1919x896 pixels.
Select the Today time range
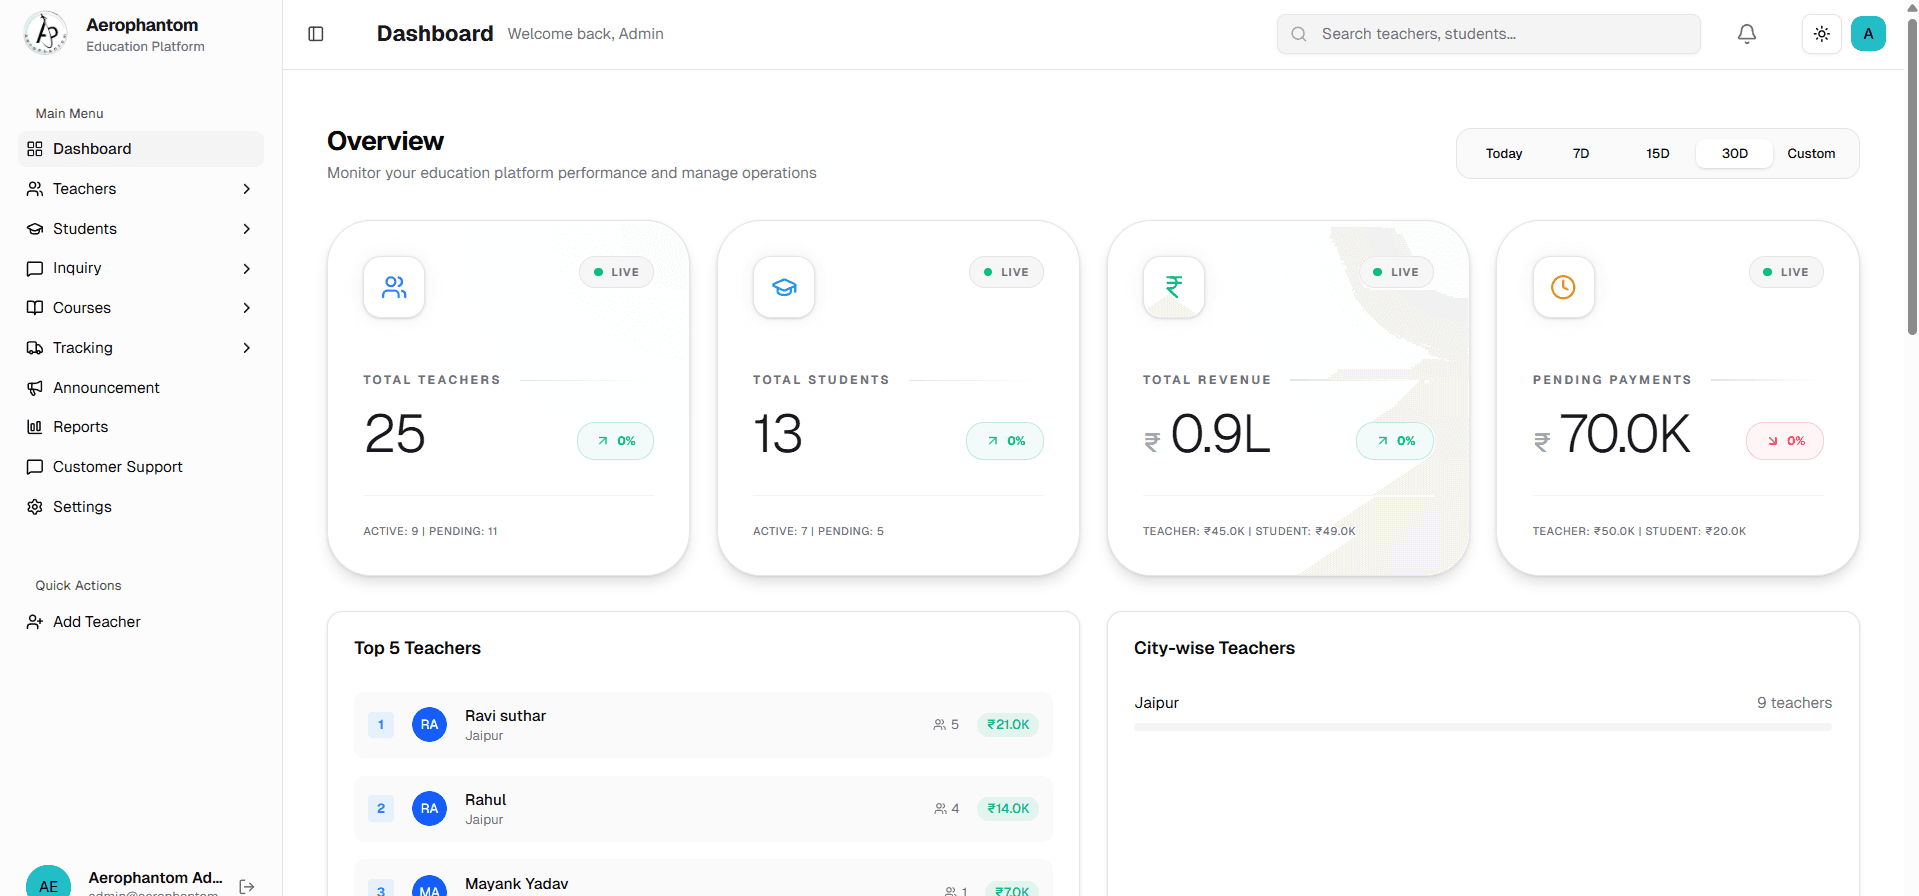pyautogui.click(x=1504, y=154)
